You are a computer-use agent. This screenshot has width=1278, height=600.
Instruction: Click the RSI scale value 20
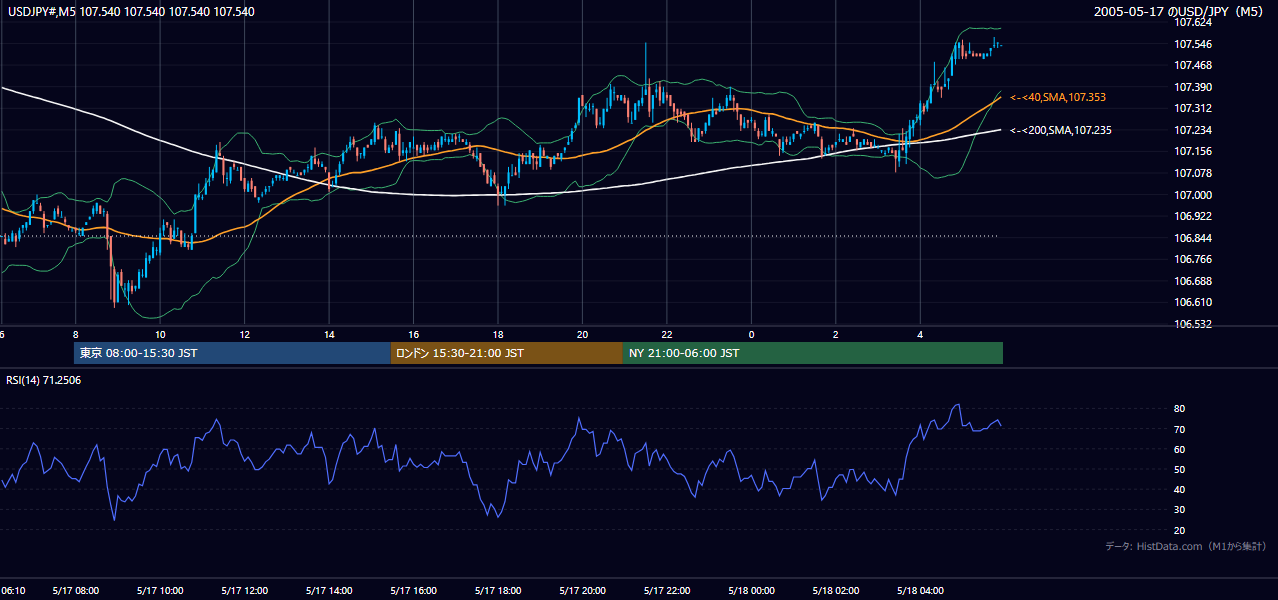[1179, 530]
